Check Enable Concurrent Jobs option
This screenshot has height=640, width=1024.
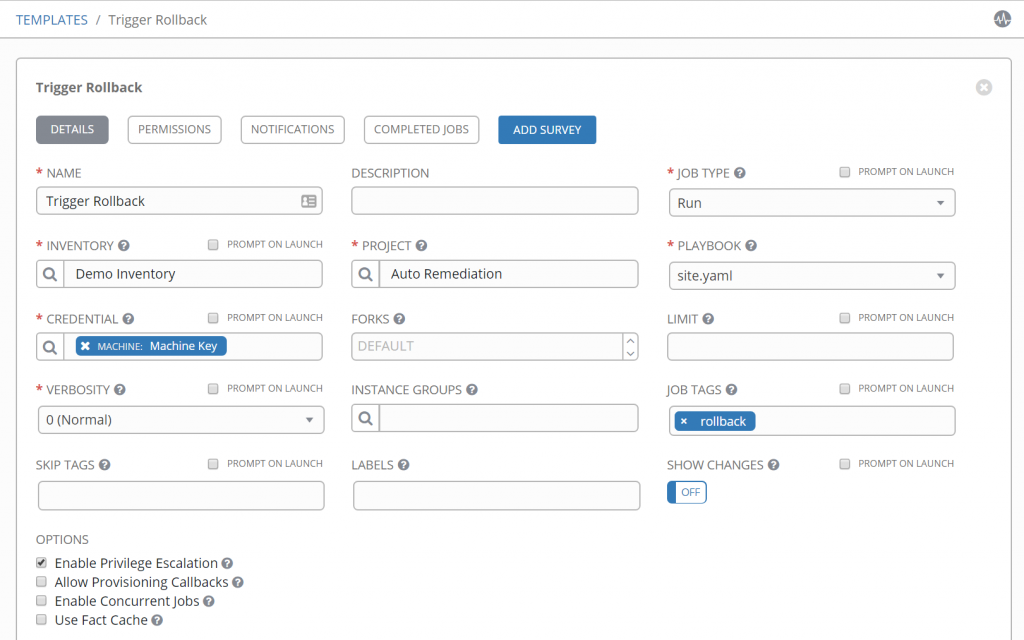coord(42,601)
